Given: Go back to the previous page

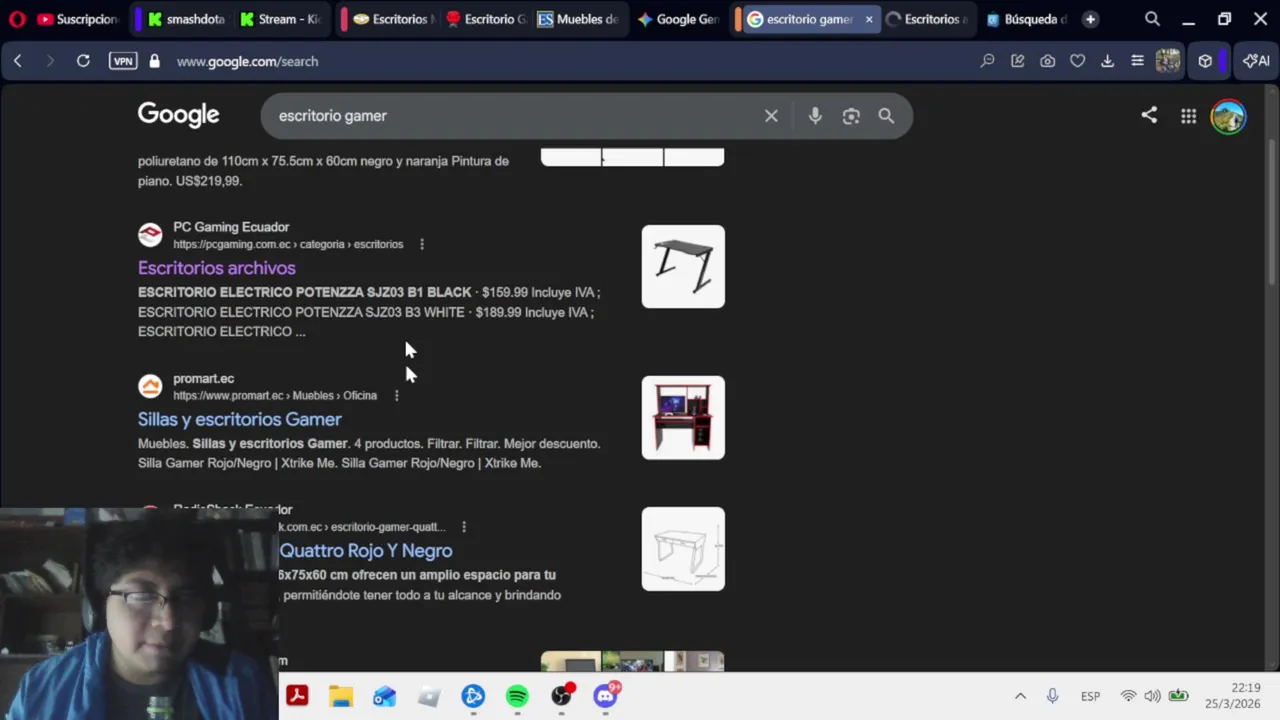Looking at the screenshot, I should click(18, 61).
